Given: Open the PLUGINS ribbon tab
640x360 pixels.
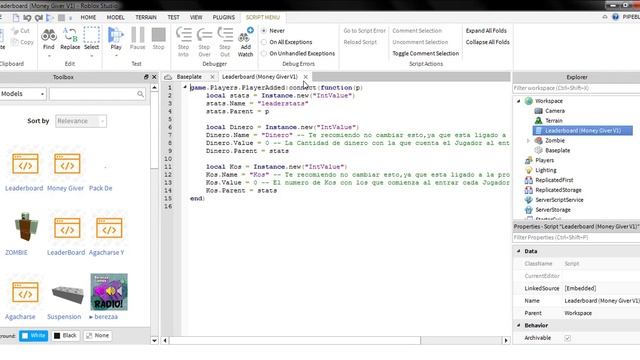Looking at the screenshot, I should tap(224, 17).
